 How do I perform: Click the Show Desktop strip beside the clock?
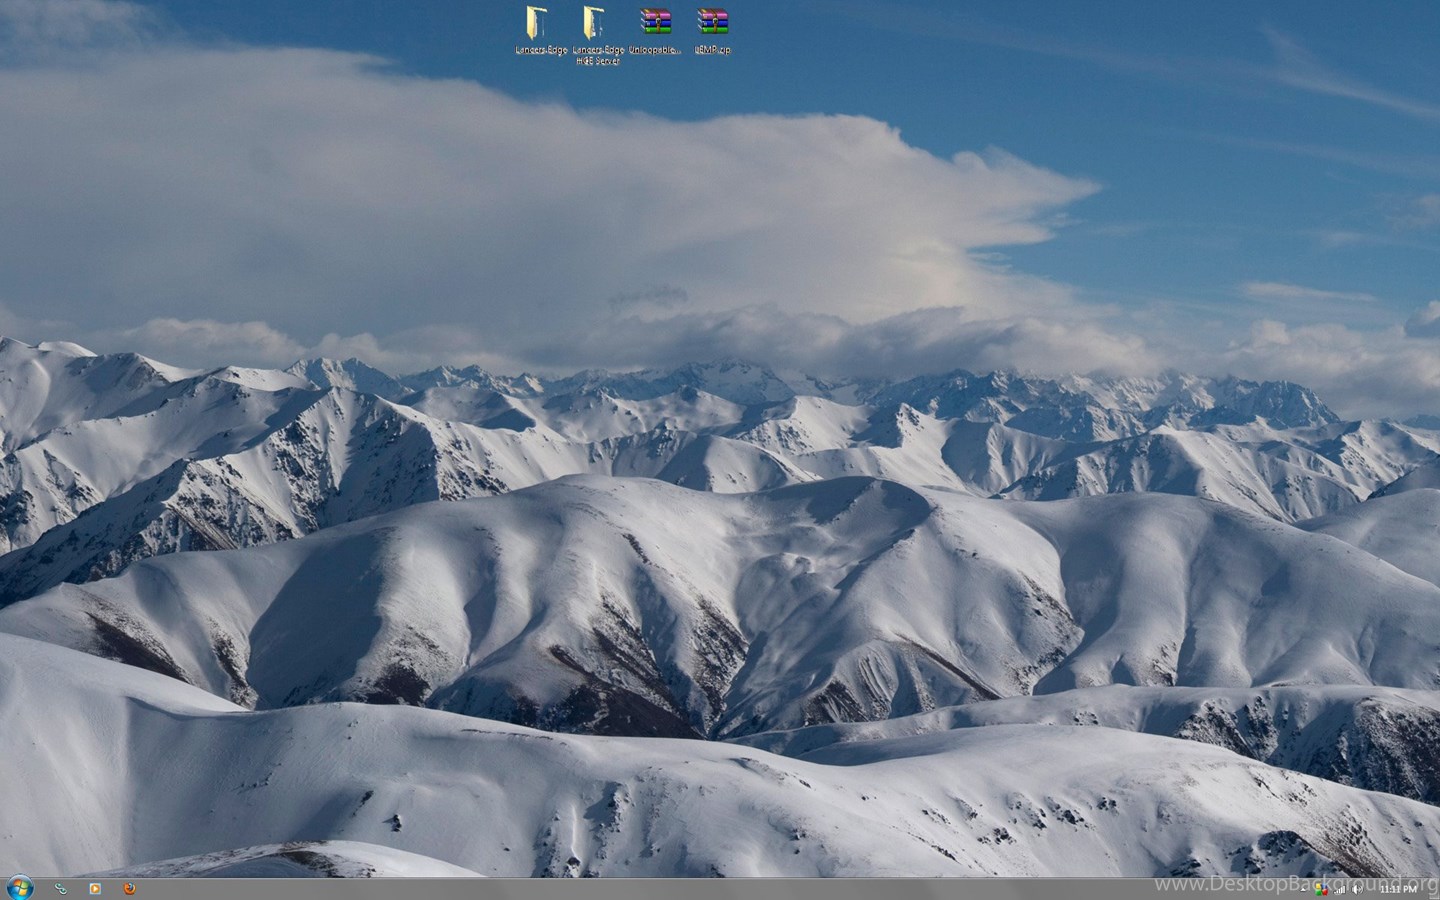[x=1434, y=889]
